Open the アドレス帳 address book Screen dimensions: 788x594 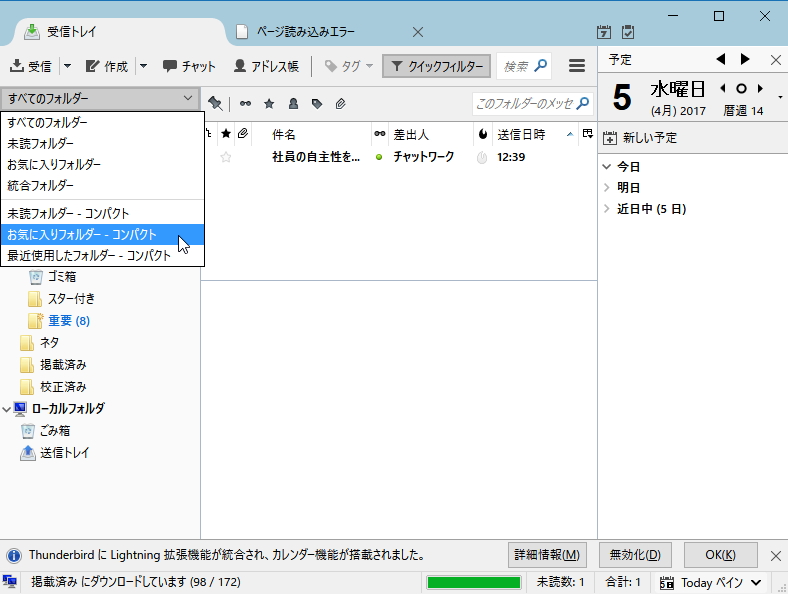point(266,66)
